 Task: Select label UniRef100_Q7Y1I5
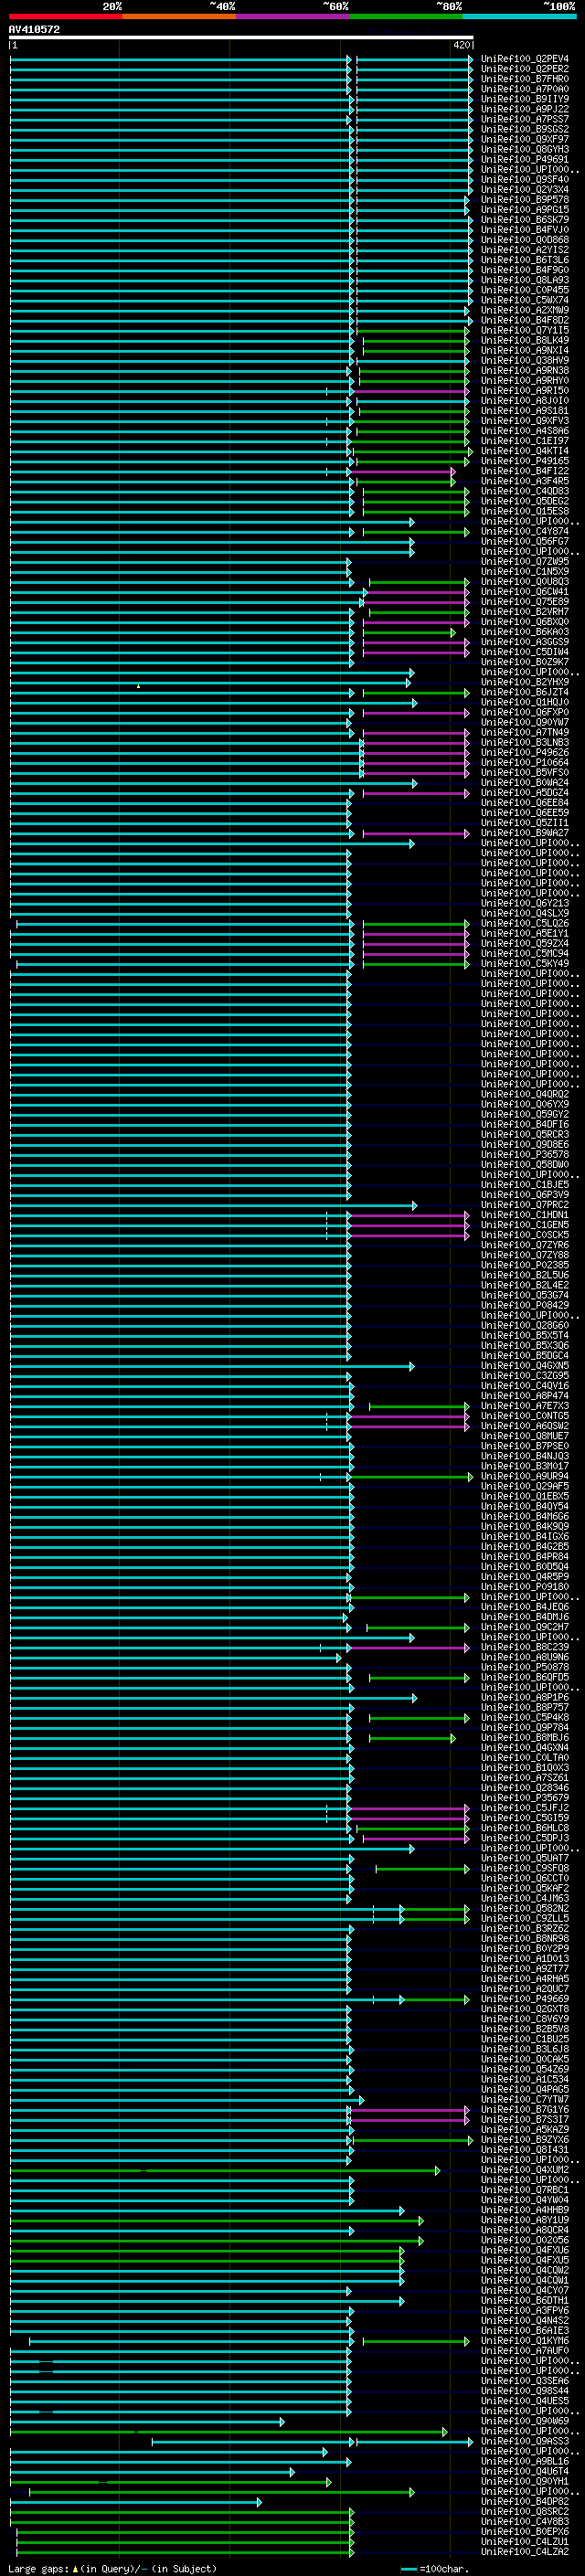tap(525, 331)
